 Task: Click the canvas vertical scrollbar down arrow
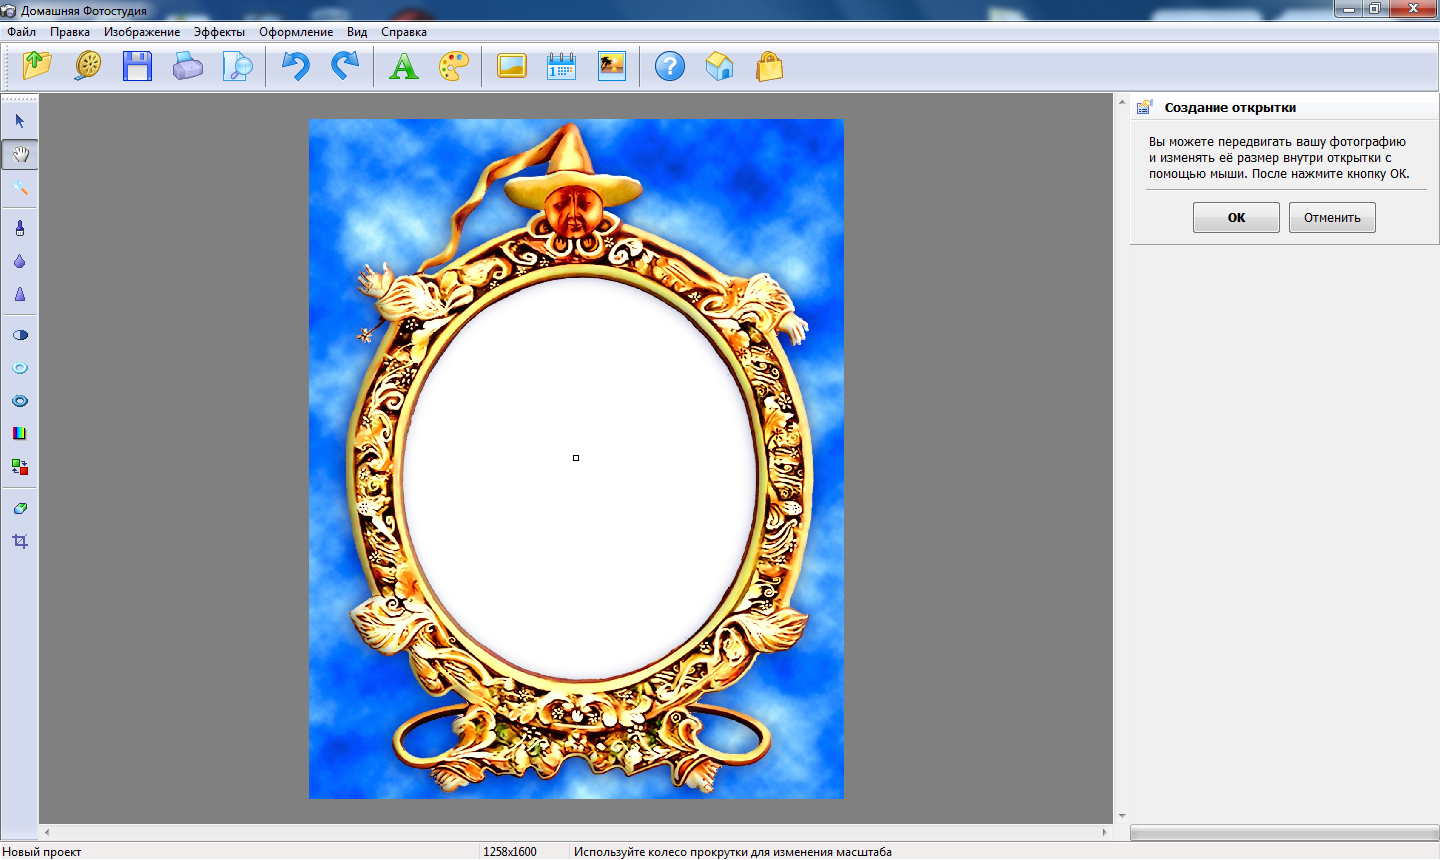(x=1122, y=817)
